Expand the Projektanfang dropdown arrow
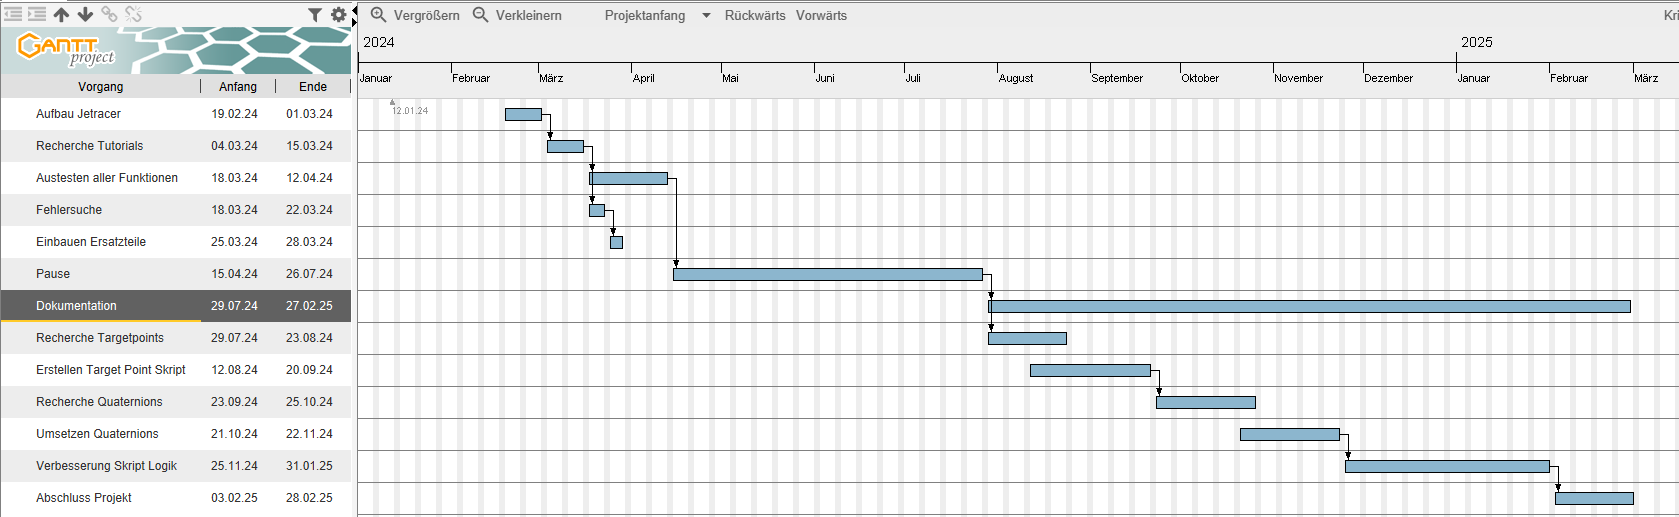 point(706,16)
